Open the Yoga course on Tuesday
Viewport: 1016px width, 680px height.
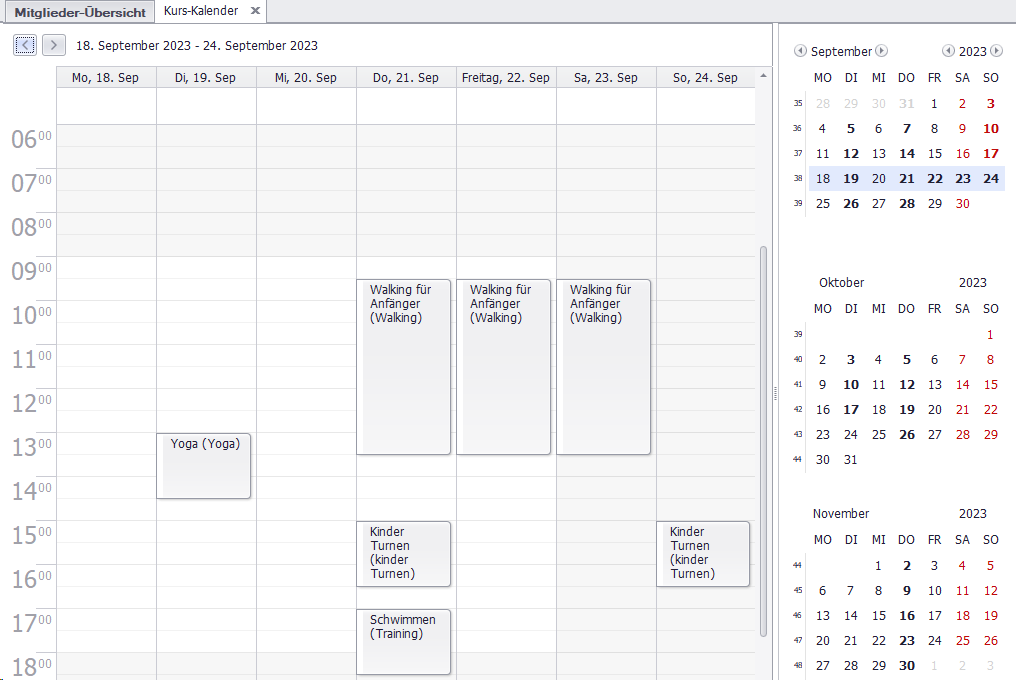pyautogui.click(x=205, y=465)
